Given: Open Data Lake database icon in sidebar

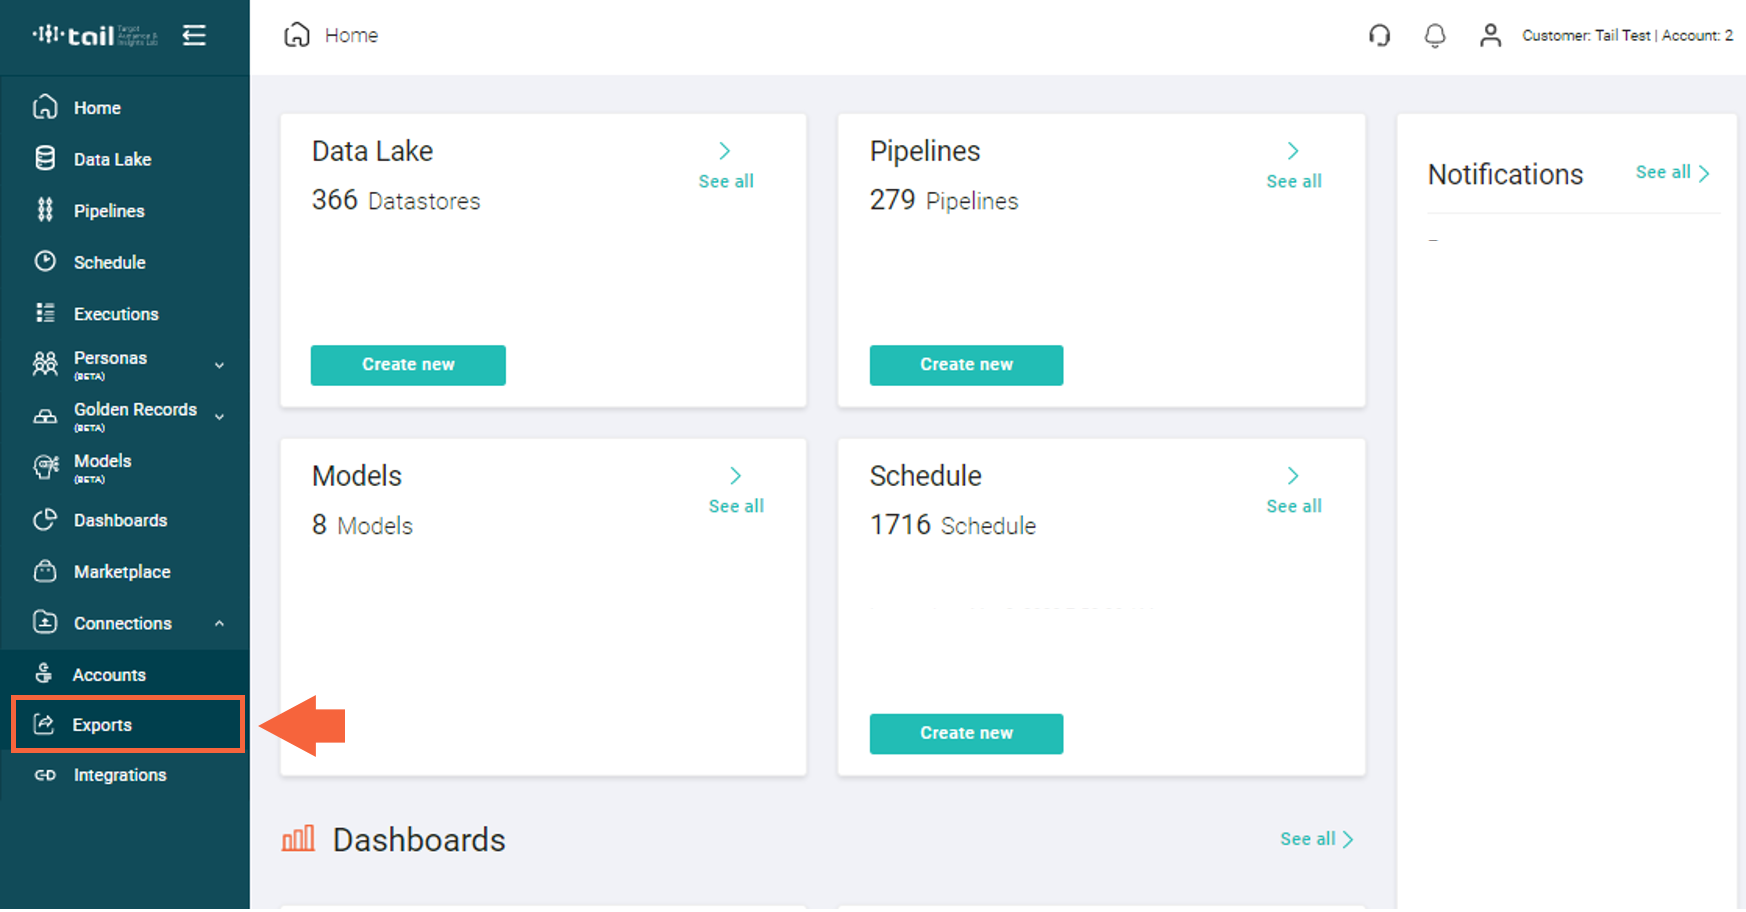Looking at the screenshot, I should tap(45, 159).
